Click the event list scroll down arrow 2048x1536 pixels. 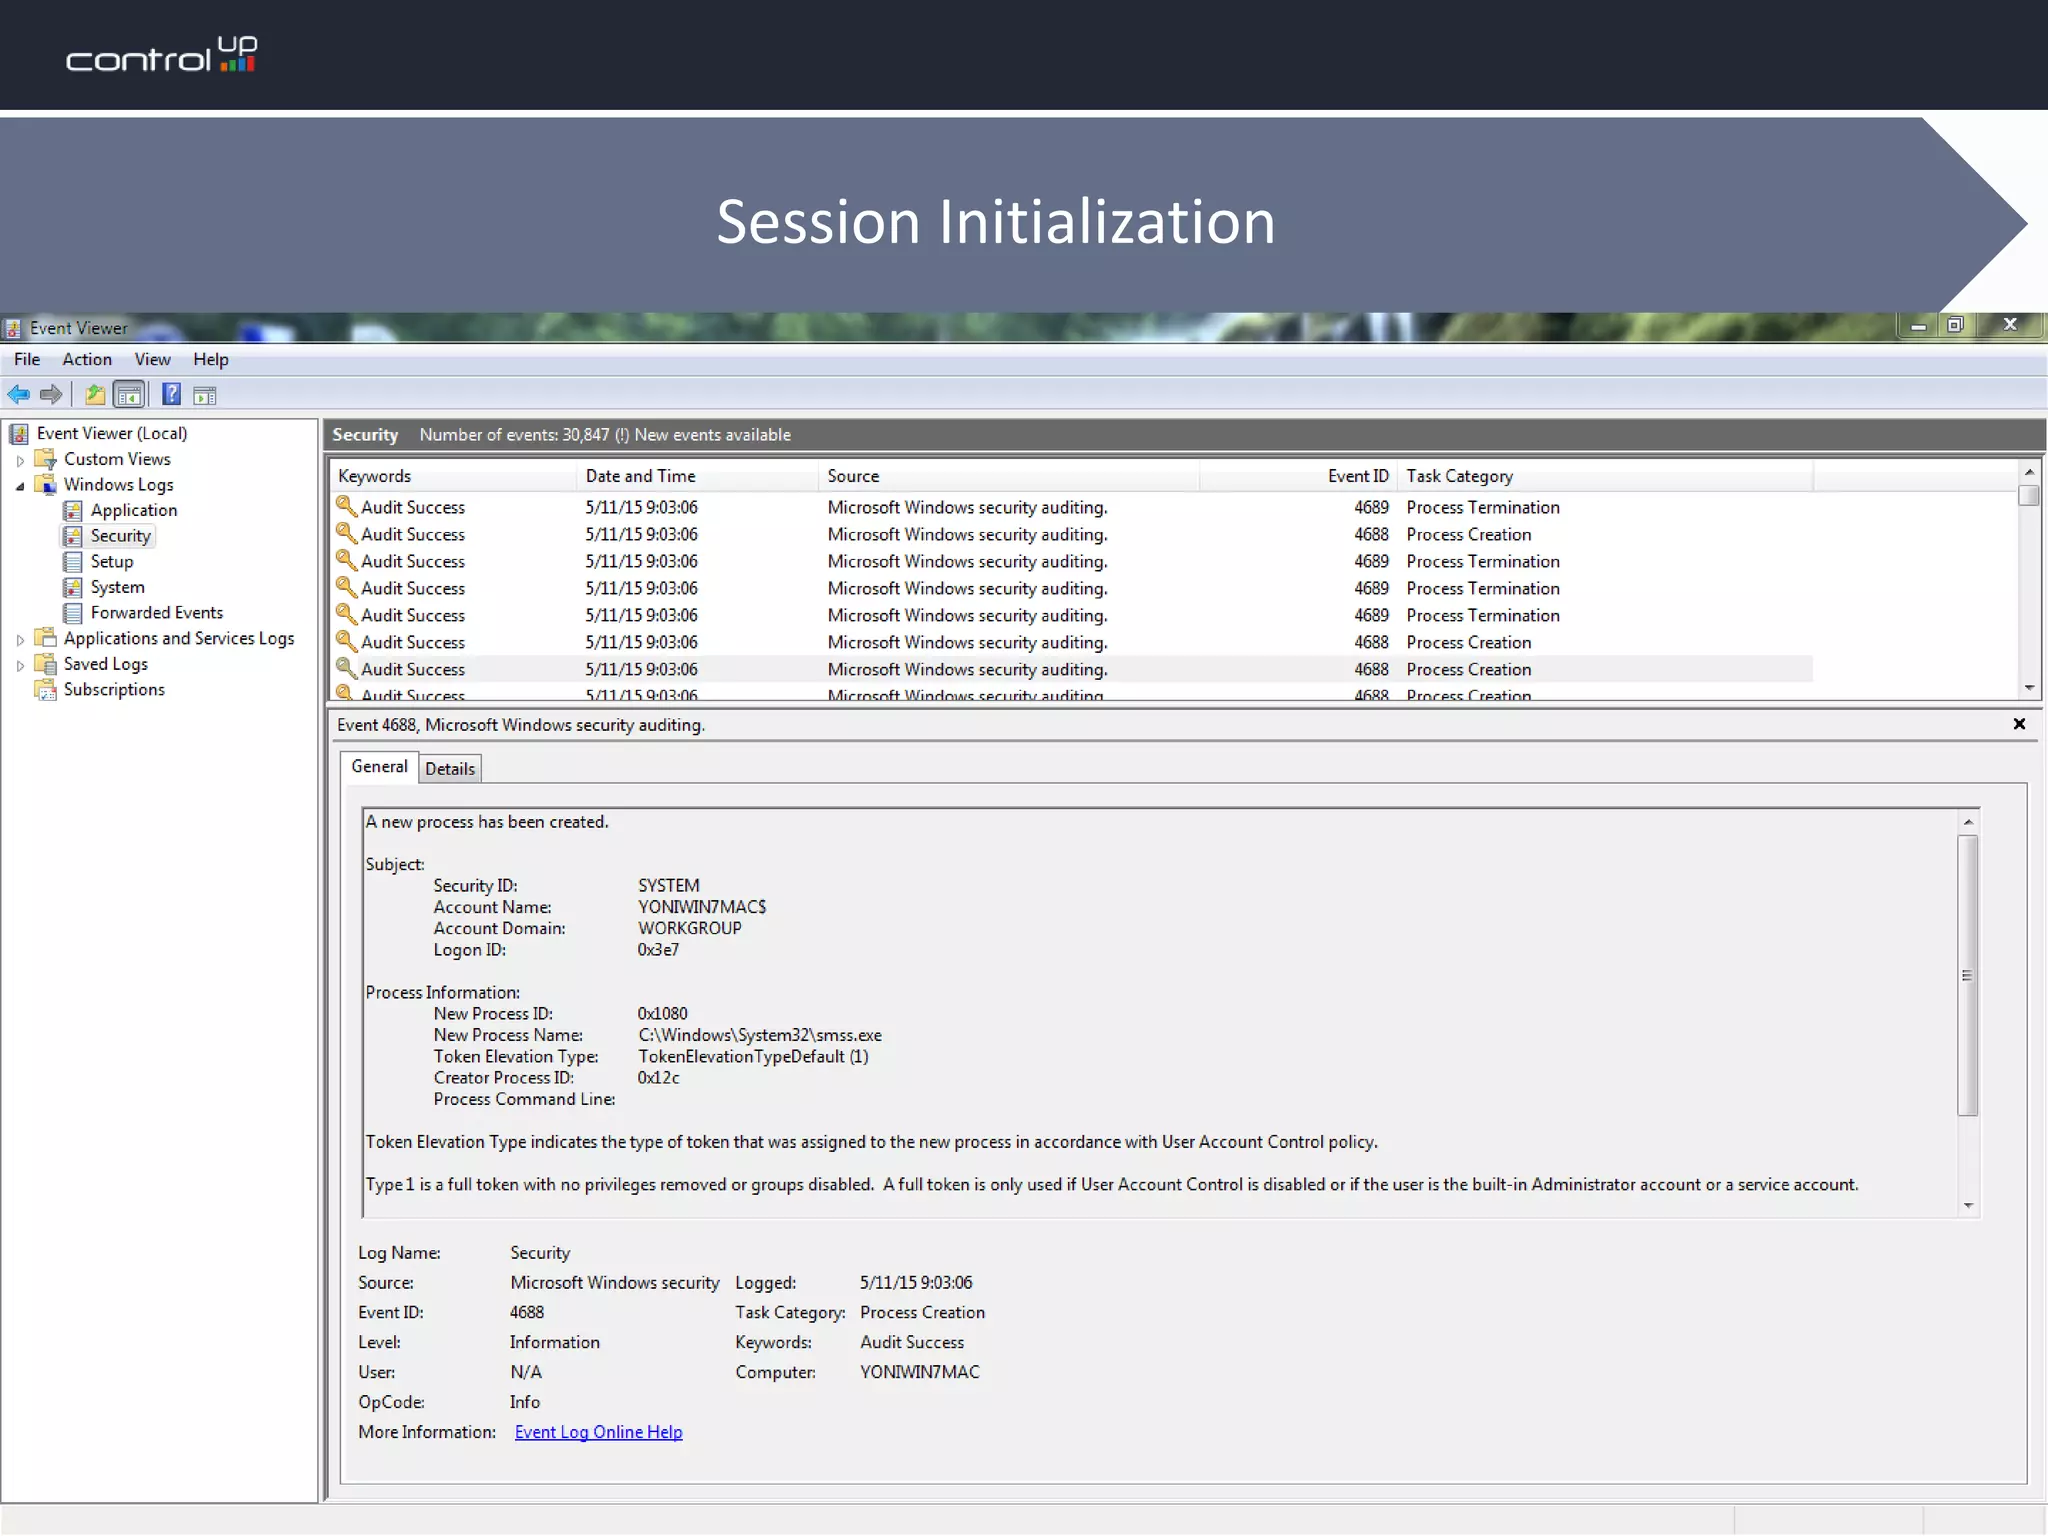coord(2029,688)
